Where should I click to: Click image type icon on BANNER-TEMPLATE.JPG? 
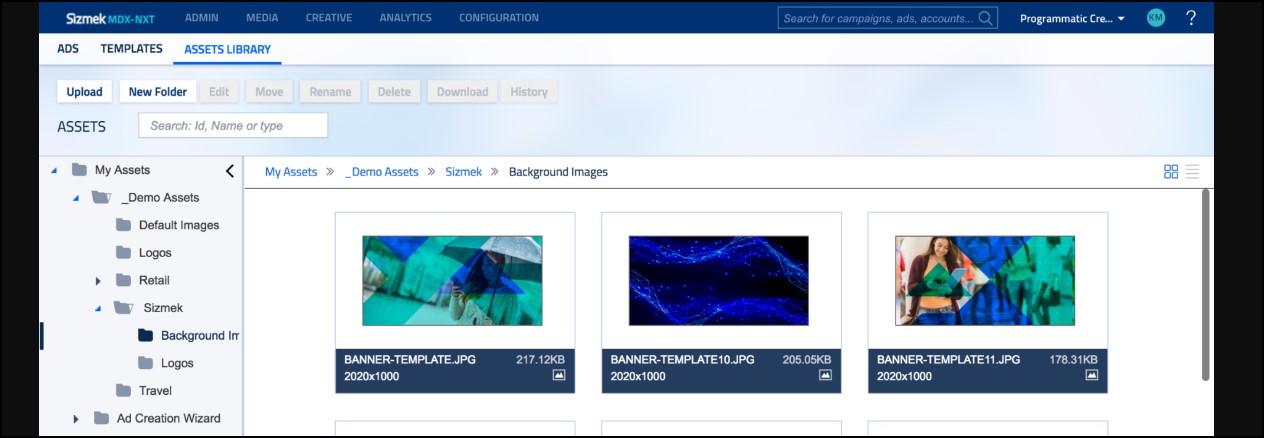point(559,376)
